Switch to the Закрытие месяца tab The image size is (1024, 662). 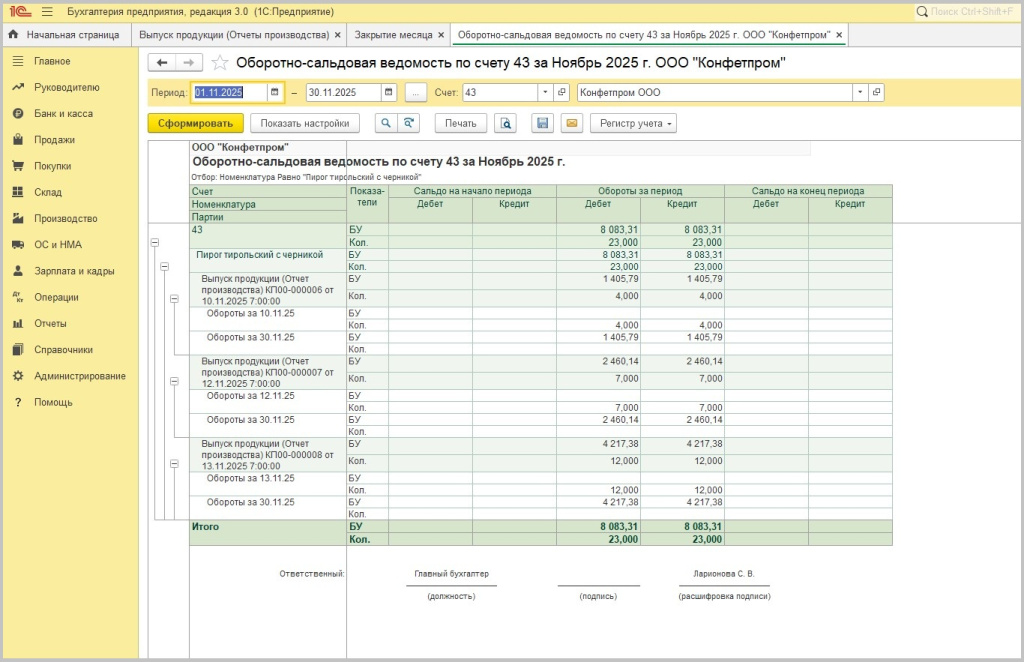point(393,35)
